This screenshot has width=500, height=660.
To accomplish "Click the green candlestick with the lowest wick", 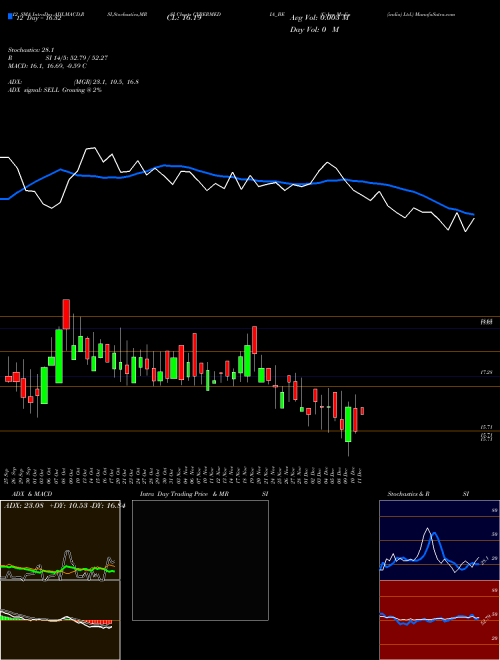I will point(348,424).
